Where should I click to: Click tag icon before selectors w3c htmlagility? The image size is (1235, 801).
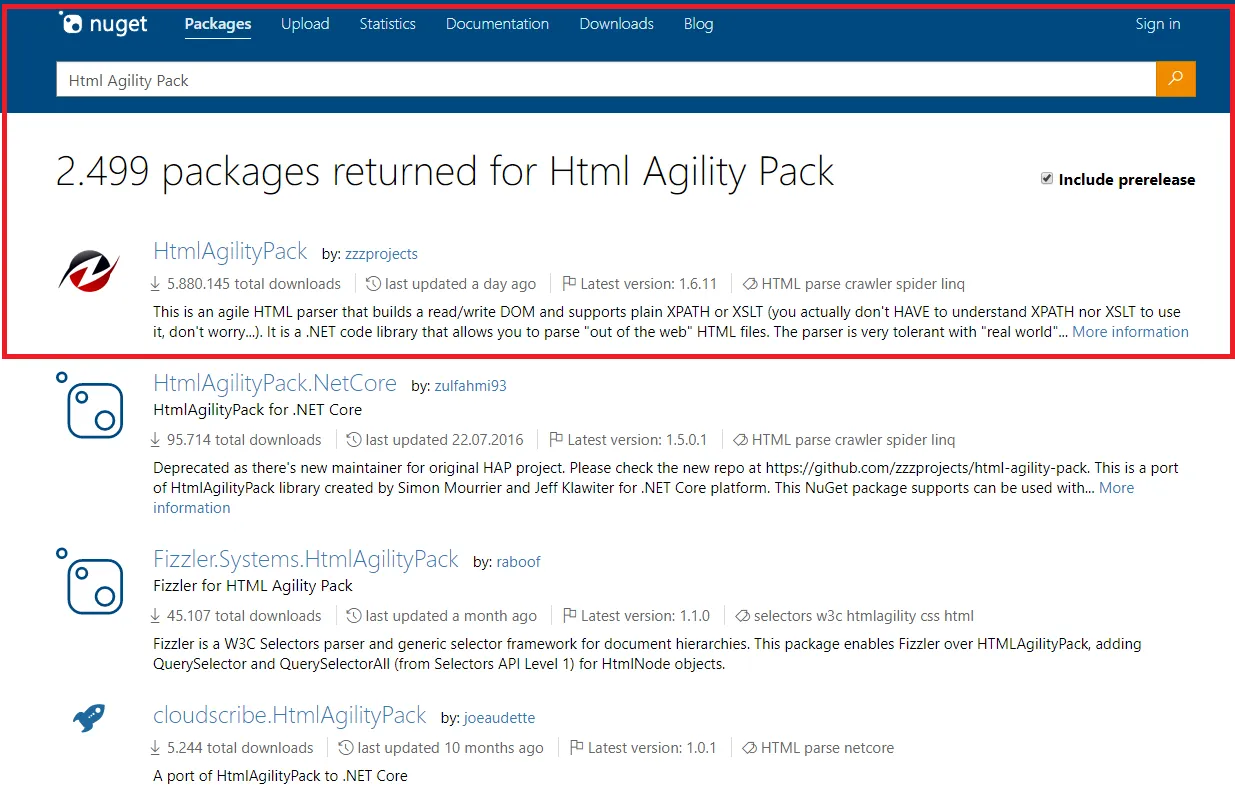point(742,616)
